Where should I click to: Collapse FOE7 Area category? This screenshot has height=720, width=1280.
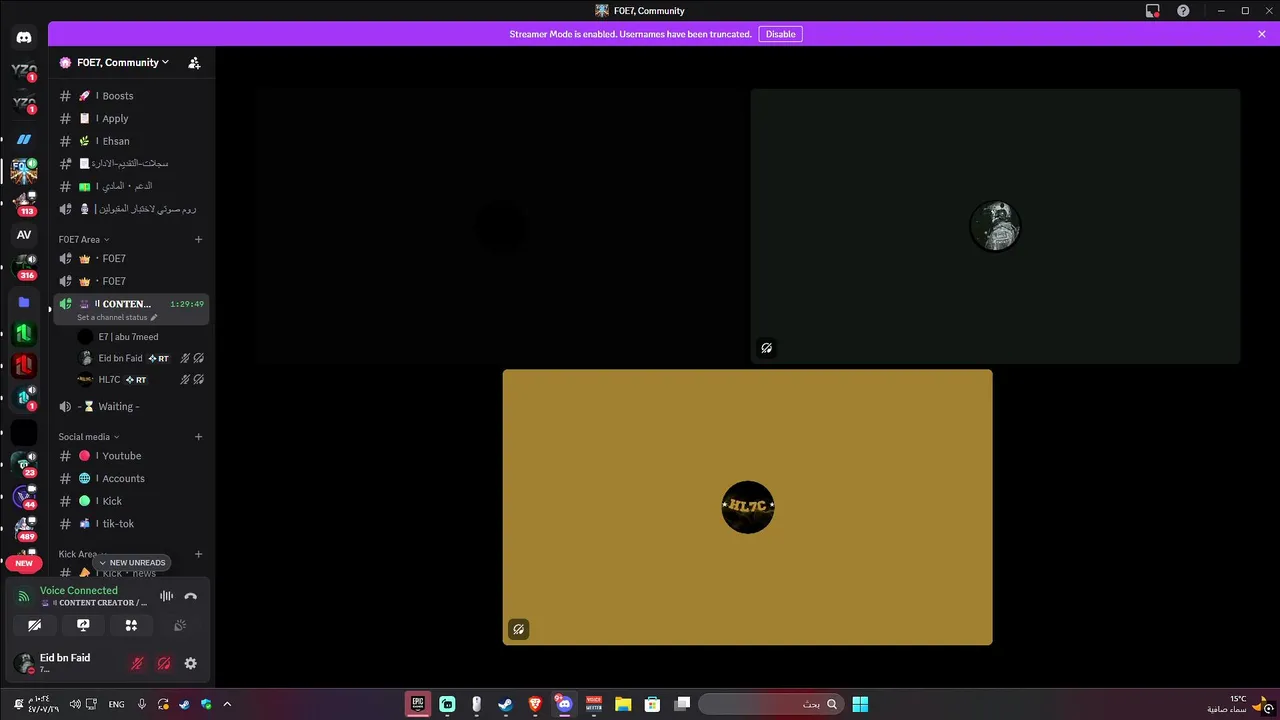84,240
